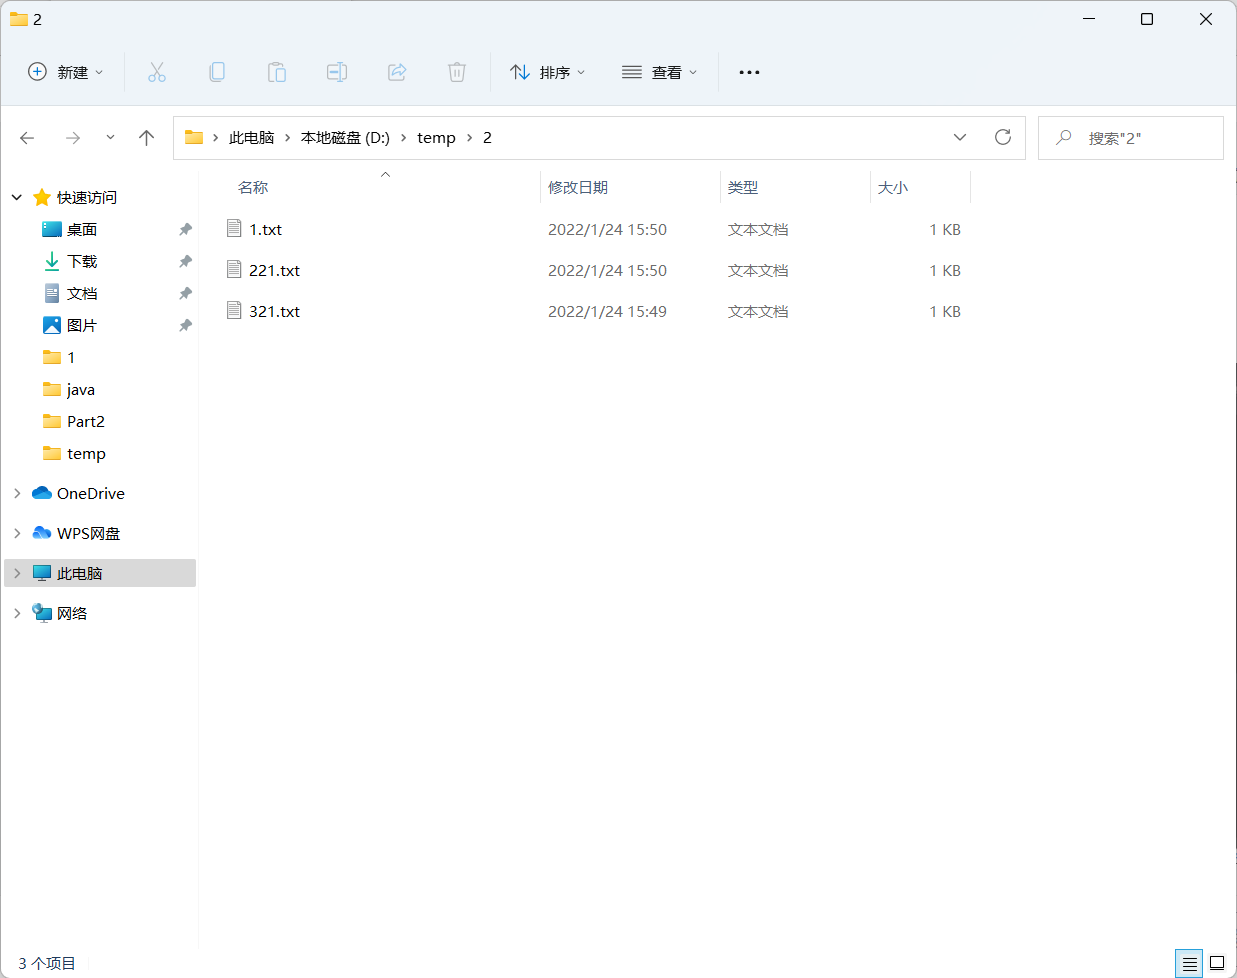The width and height of the screenshot is (1237, 978).
Task: Click the Copy icon
Action: click(x=217, y=71)
